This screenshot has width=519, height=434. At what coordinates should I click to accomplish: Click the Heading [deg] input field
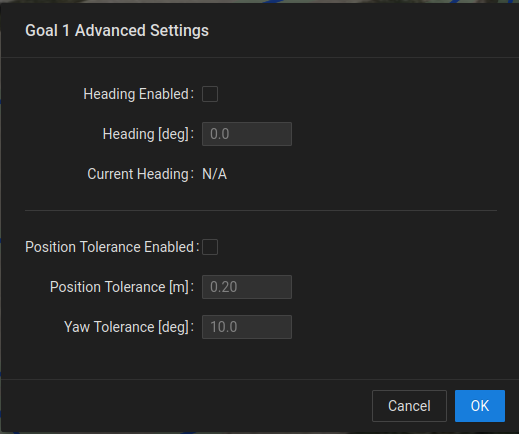[x=247, y=134]
